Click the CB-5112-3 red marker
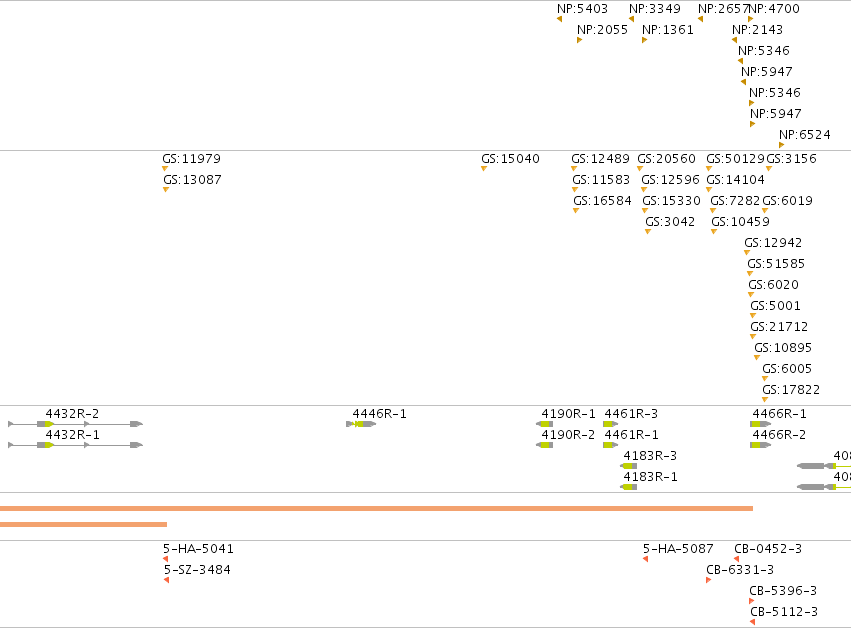This screenshot has width=851, height=628. 753,622
